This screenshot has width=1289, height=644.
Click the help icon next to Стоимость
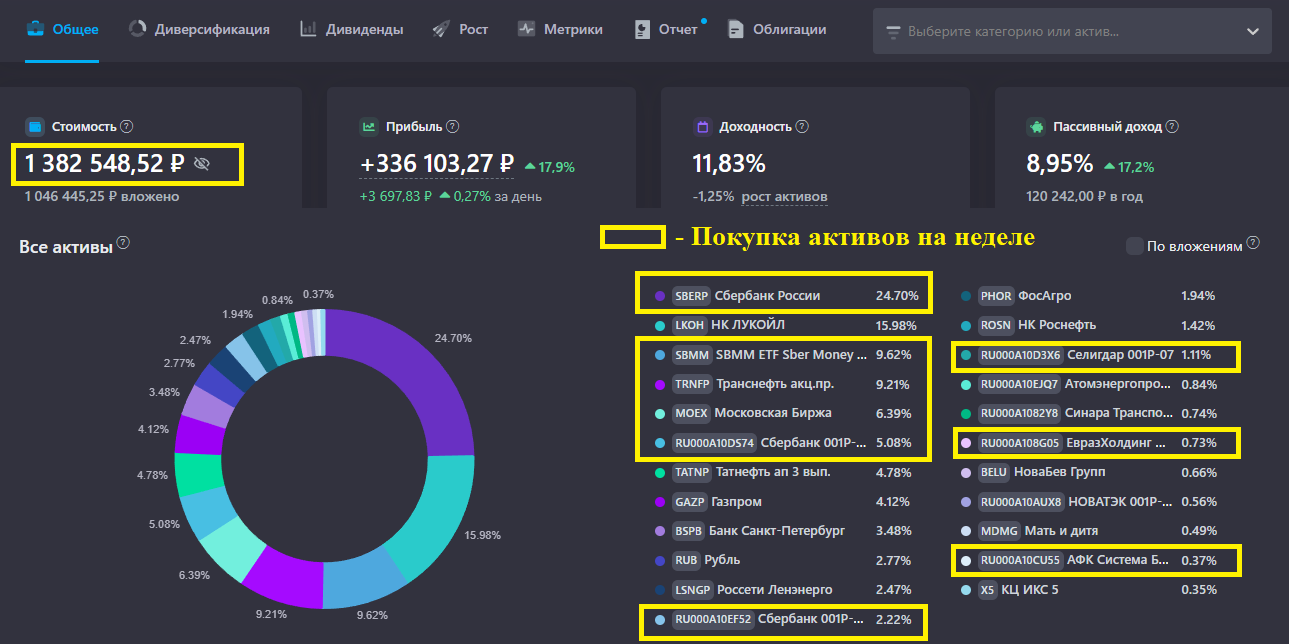[x=127, y=127]
